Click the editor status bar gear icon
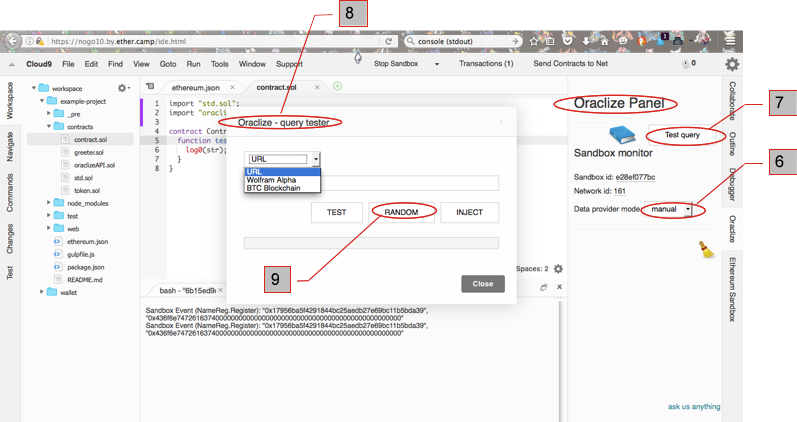Screen dimensions: 797x422 coord(558,269)
